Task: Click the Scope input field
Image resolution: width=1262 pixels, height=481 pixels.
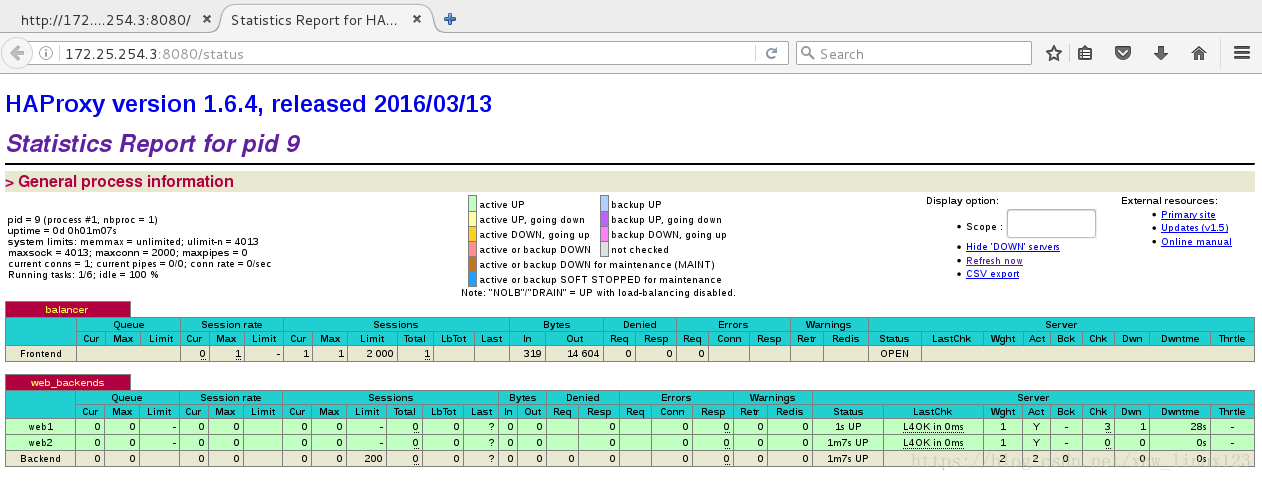Action: coord(1051,224)
